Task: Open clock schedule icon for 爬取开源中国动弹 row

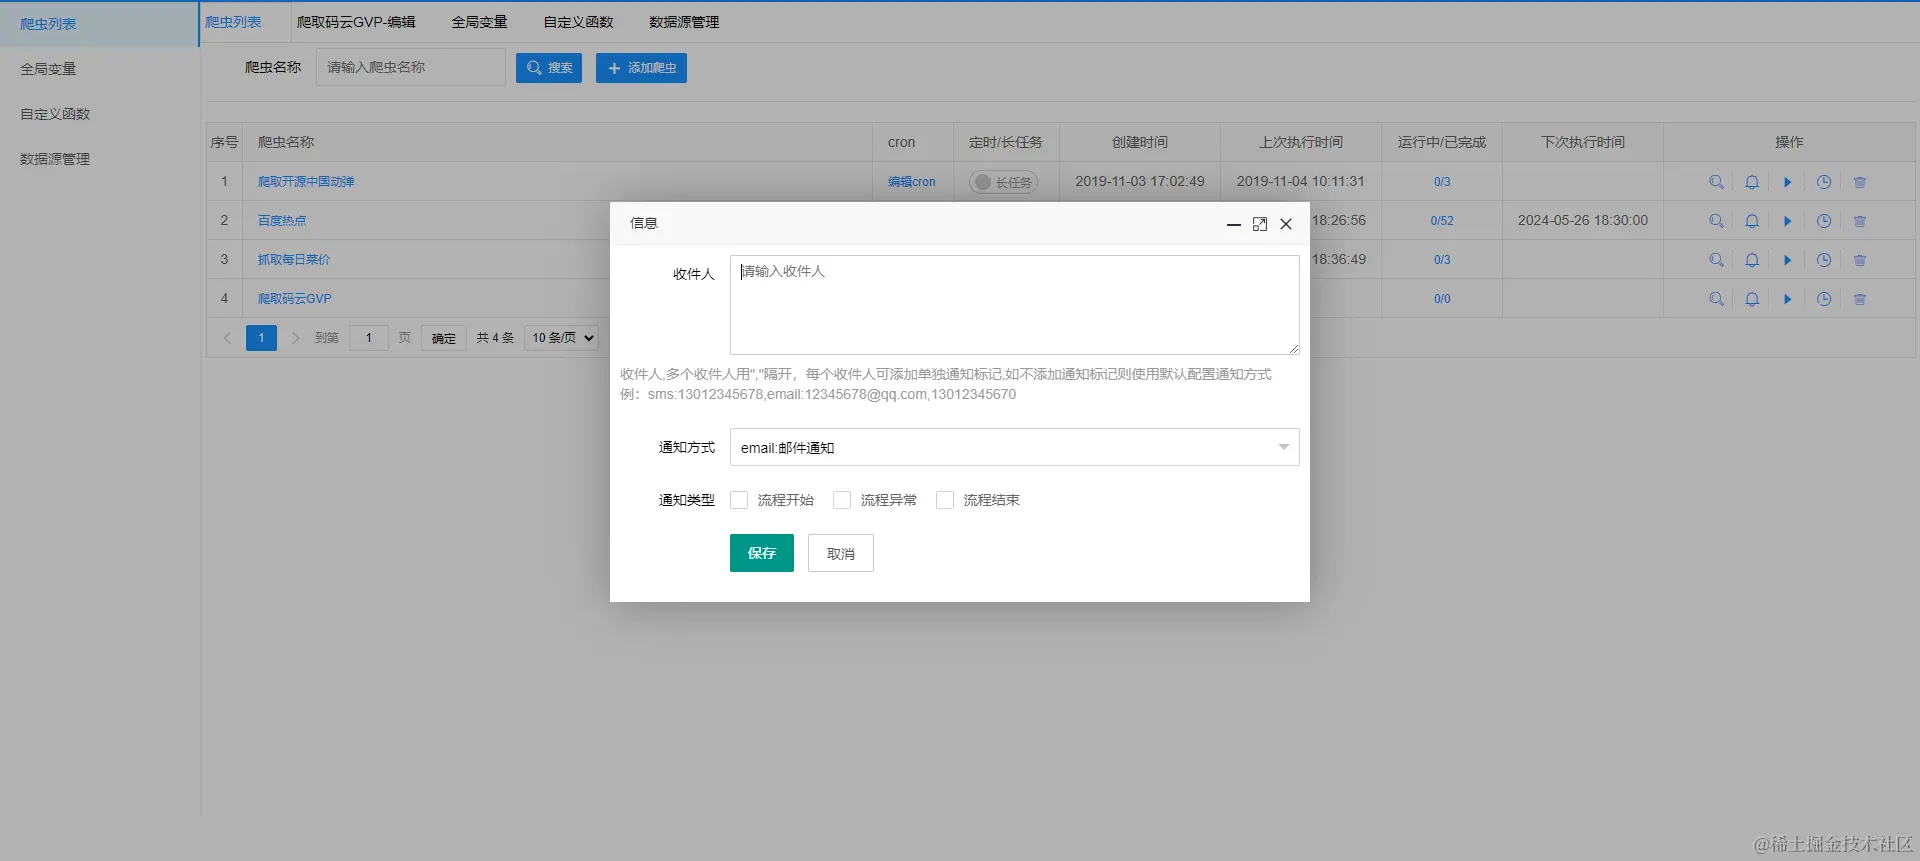Action: [x=1824, y=182]
